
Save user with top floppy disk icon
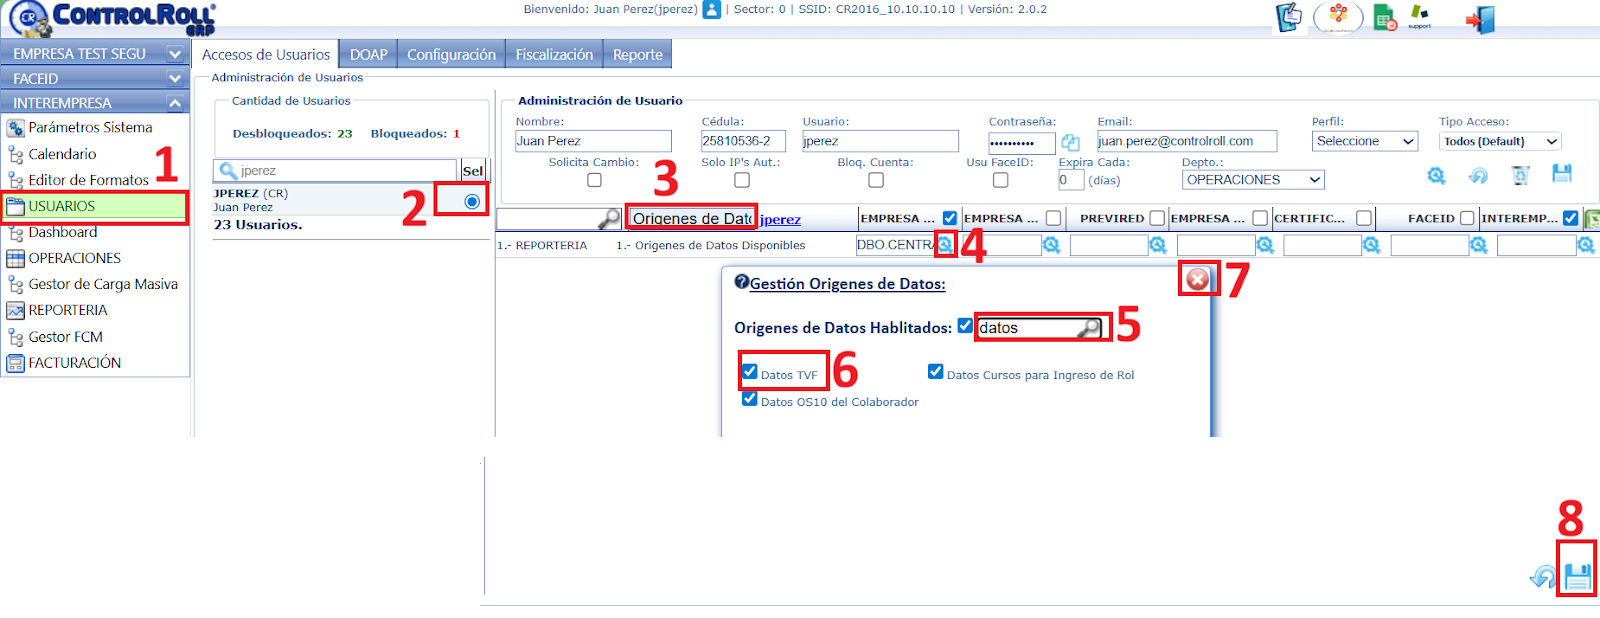pyautogui.click(x=1562, y=174)
